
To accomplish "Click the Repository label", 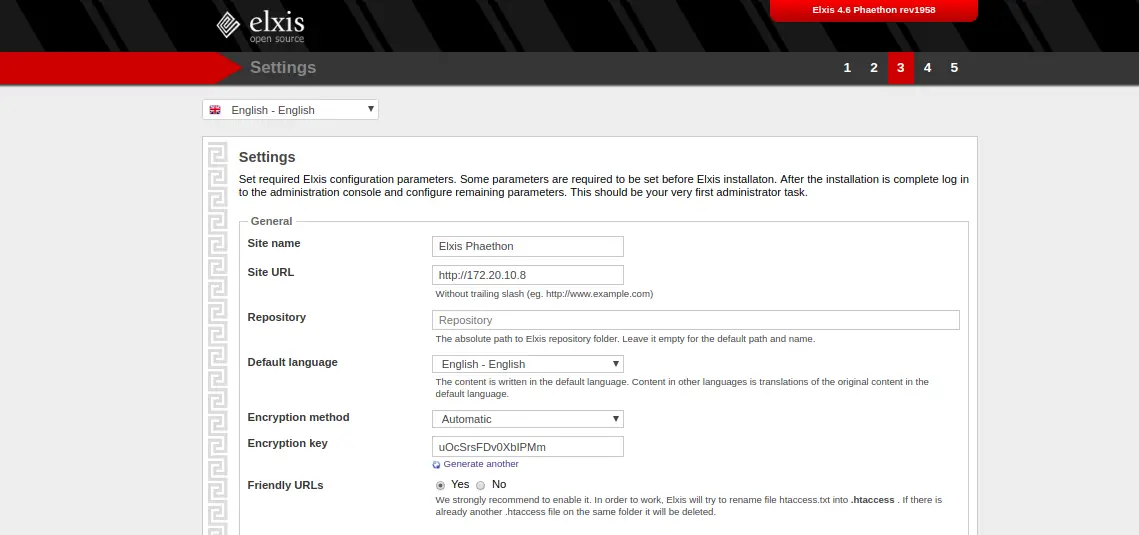I will pos(277,317).
